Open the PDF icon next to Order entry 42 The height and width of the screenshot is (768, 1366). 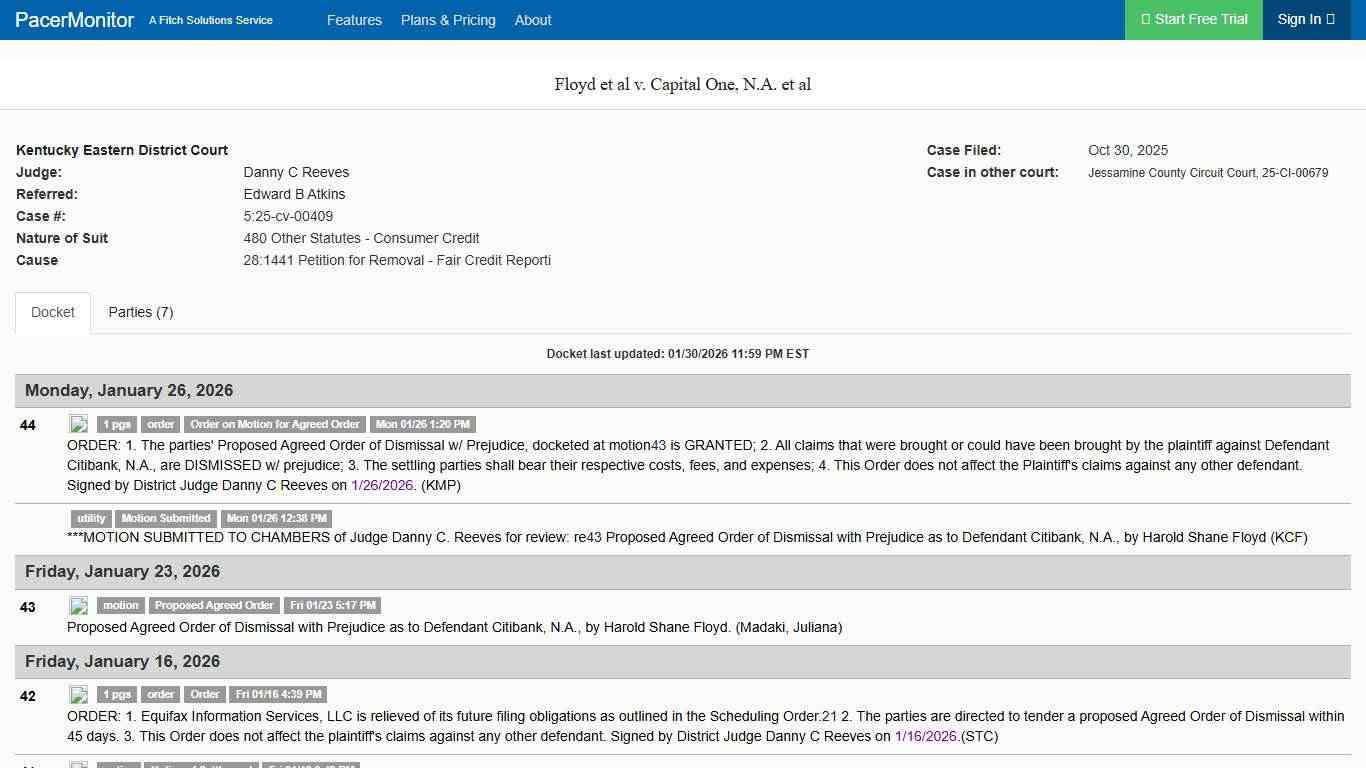(79, 693)
